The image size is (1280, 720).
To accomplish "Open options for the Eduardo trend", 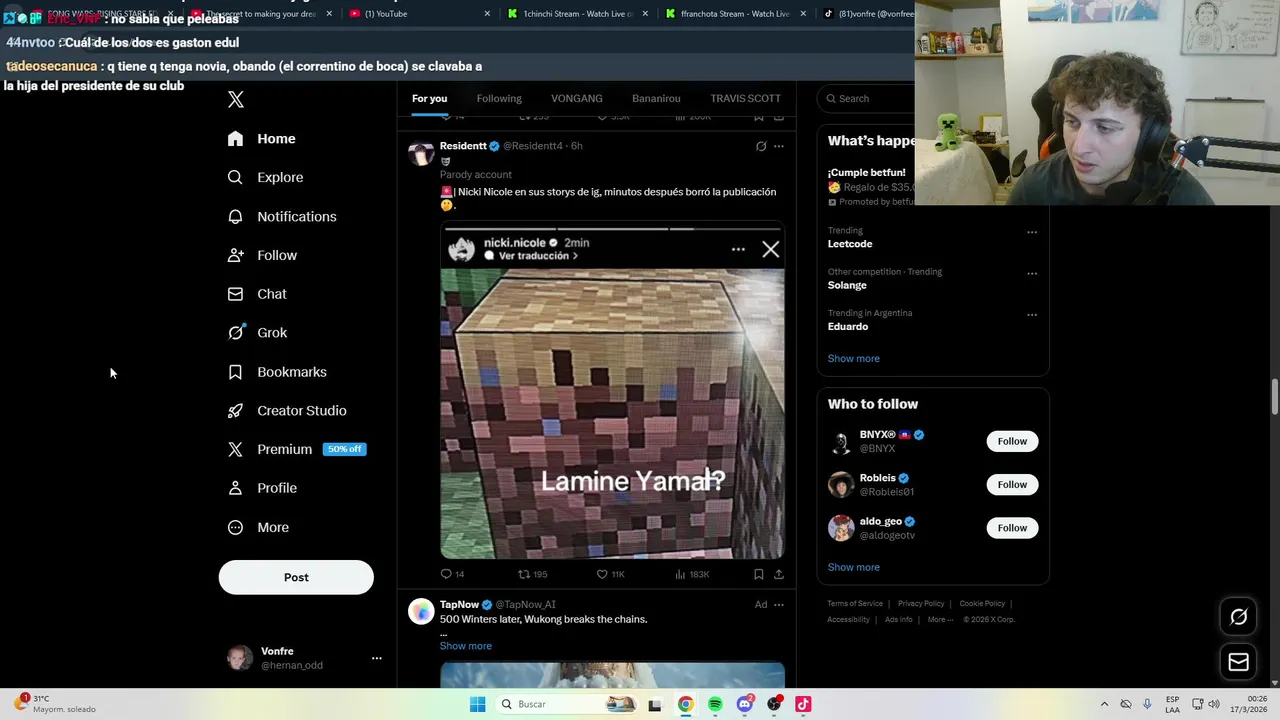I will tap(1032, 315).
